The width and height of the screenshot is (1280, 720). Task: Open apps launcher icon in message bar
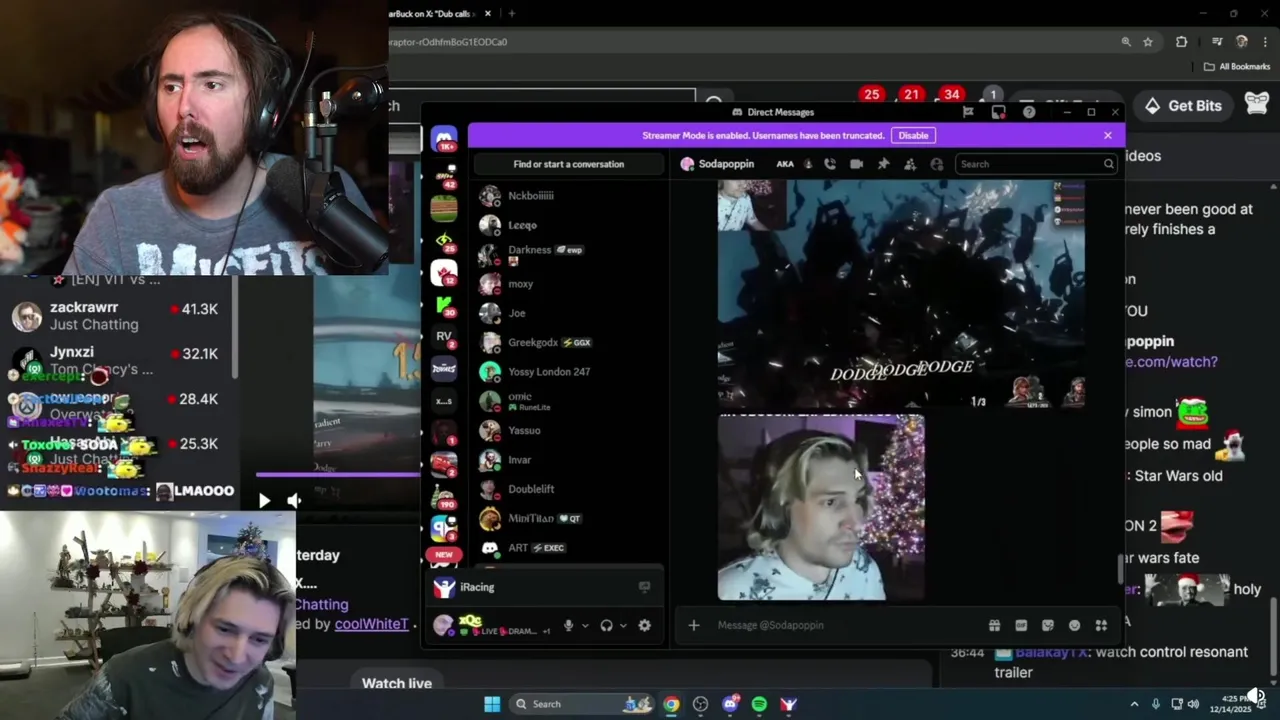[x=1101, y=625]
